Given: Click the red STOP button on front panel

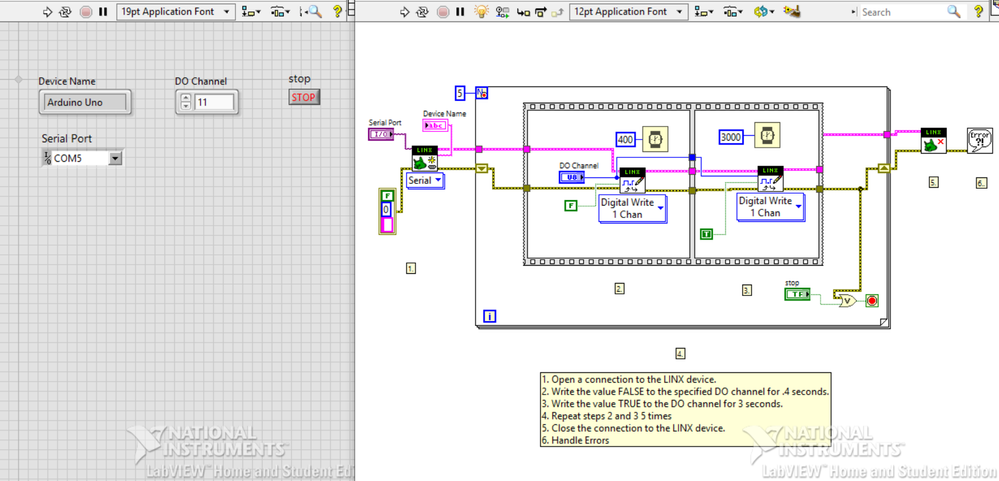Looking at the screenshot, I should coord(304,97).
